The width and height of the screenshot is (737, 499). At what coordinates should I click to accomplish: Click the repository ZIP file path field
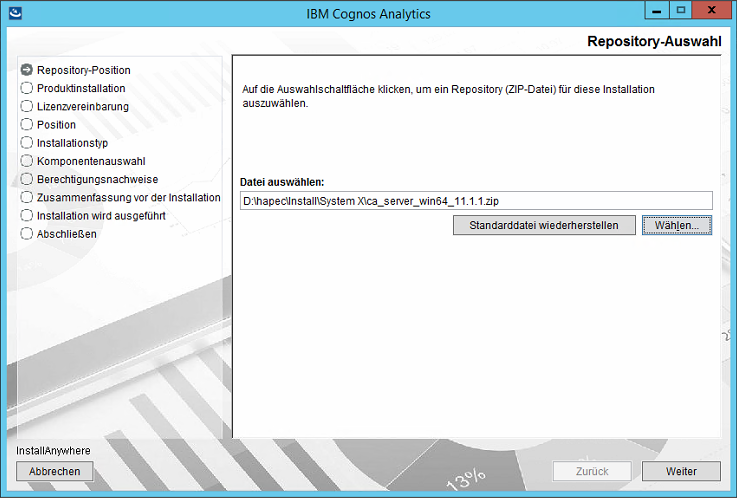[476, 201]
